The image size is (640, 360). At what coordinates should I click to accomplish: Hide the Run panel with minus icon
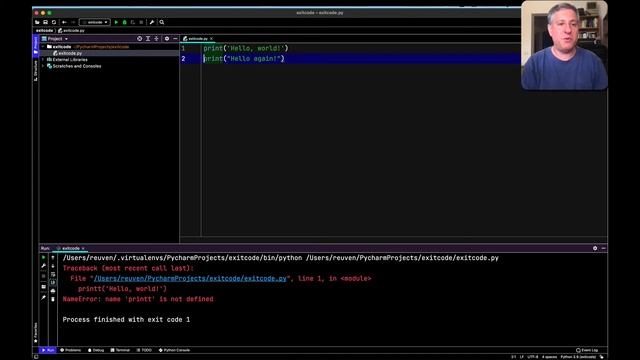point(603,248)
